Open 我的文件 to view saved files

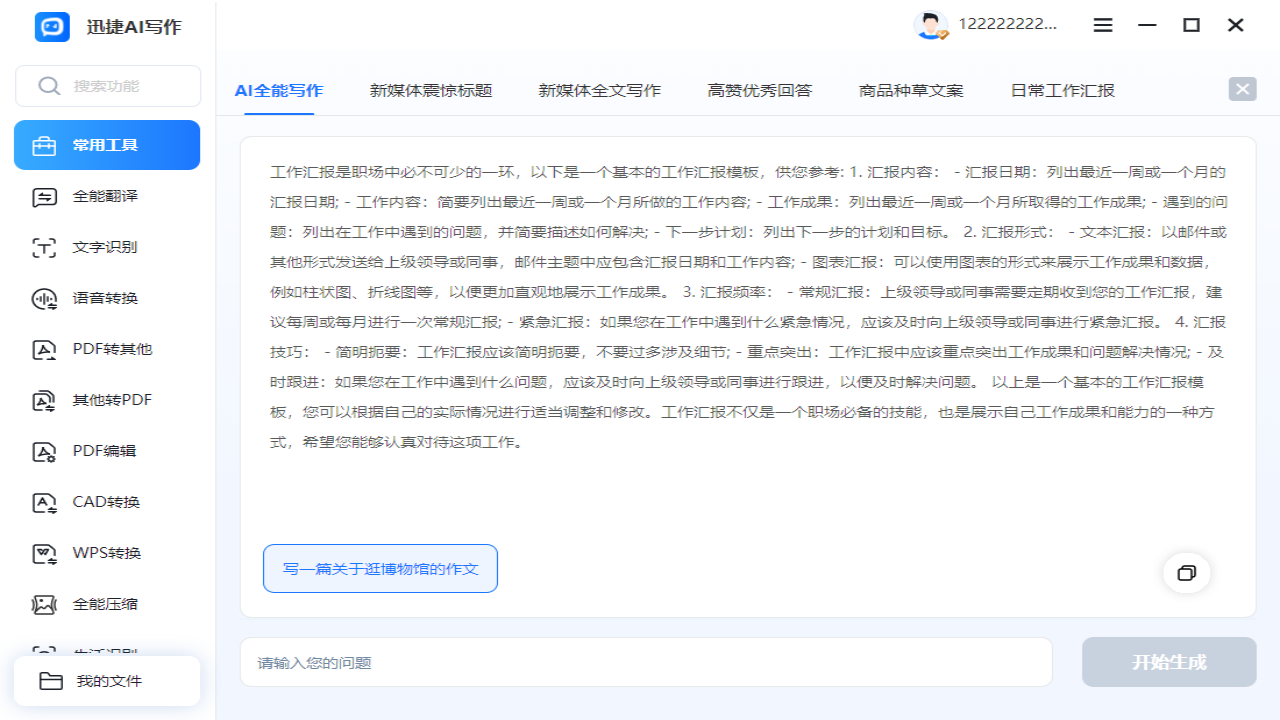pyautogui.click(x=106, y=681)
